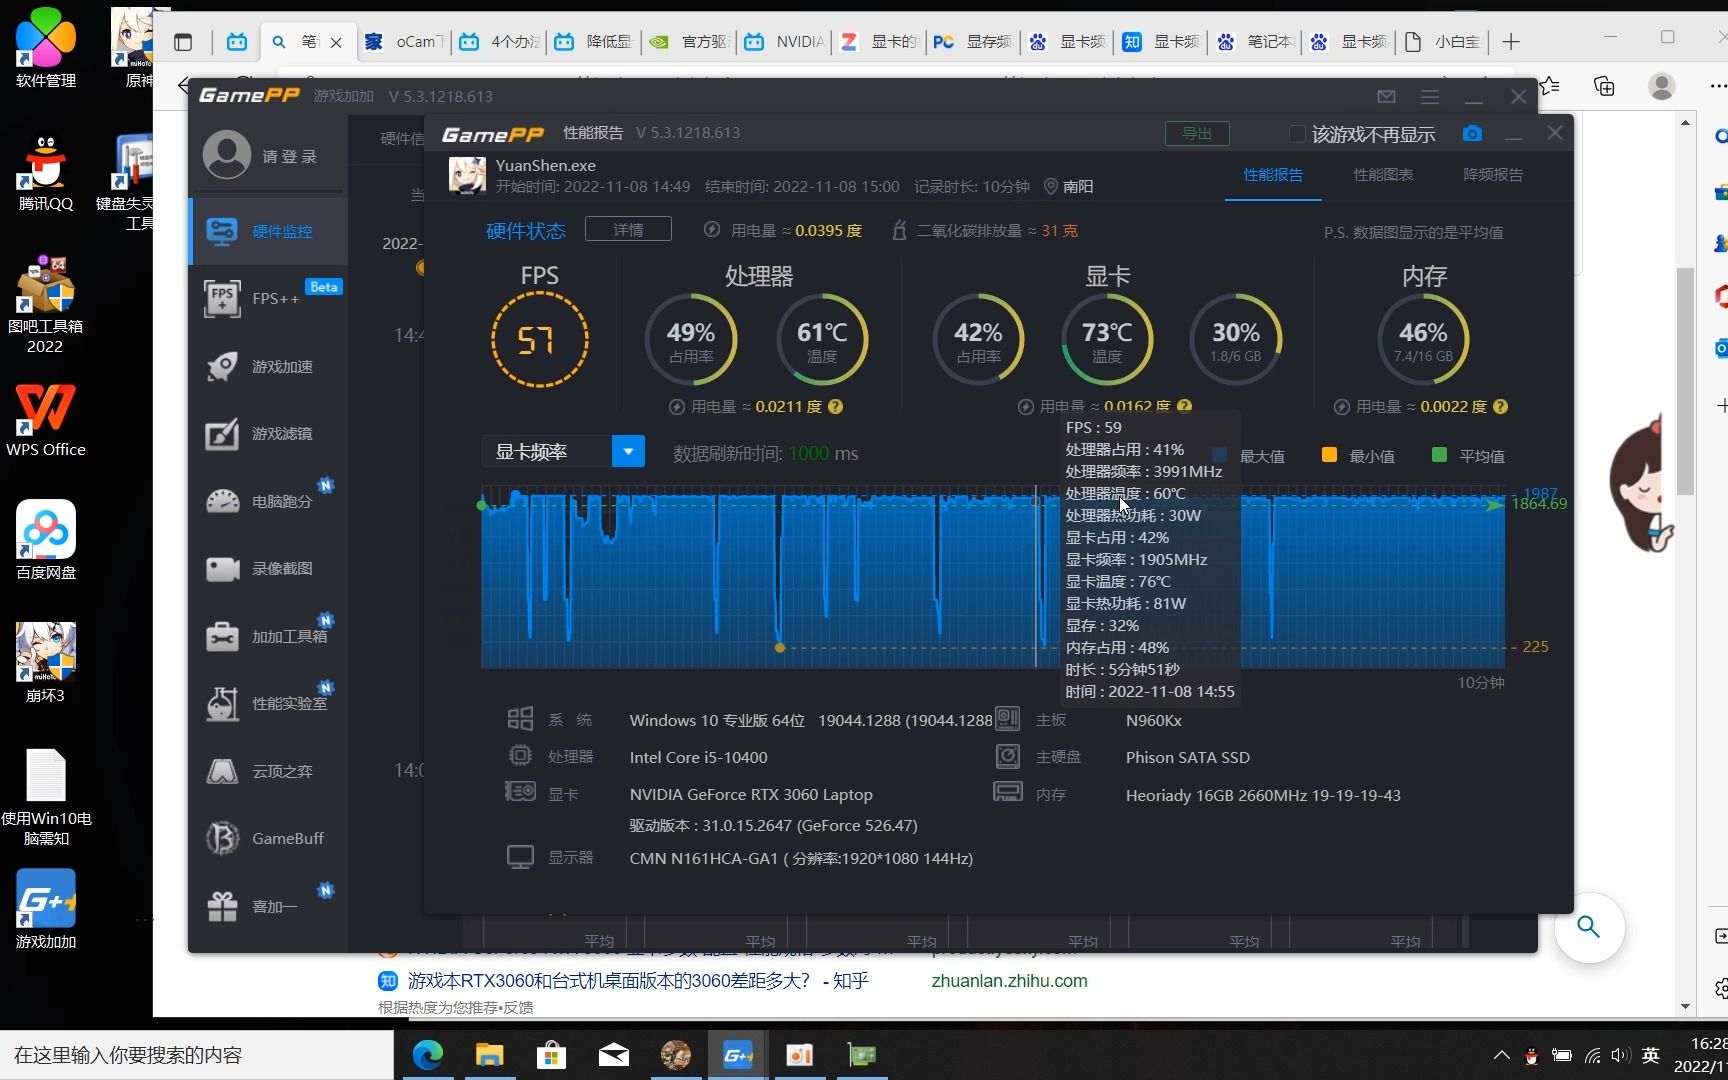The width and height of the screenshot is (1728, 1080).
Task: Open 图吧工具箱 2022 desktop shortcut
Action: [x=45, y=305]
